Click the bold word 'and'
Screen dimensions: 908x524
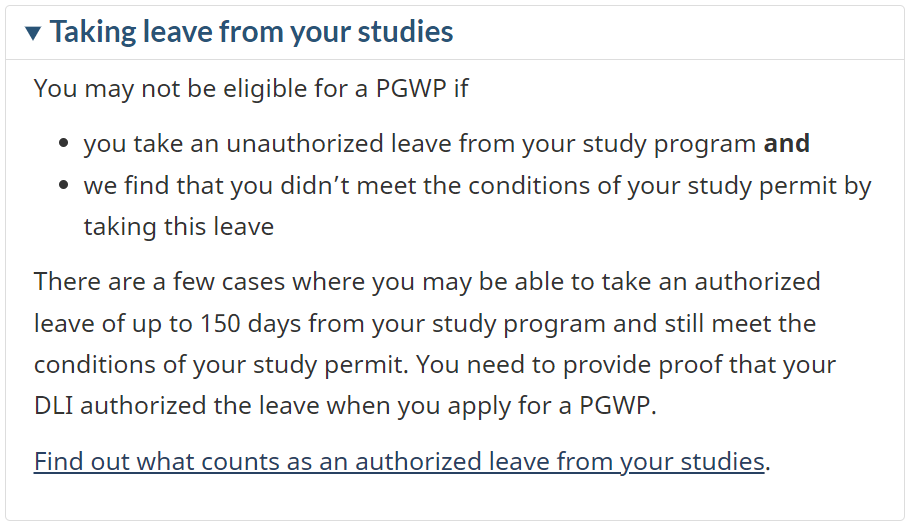[786, 143]
